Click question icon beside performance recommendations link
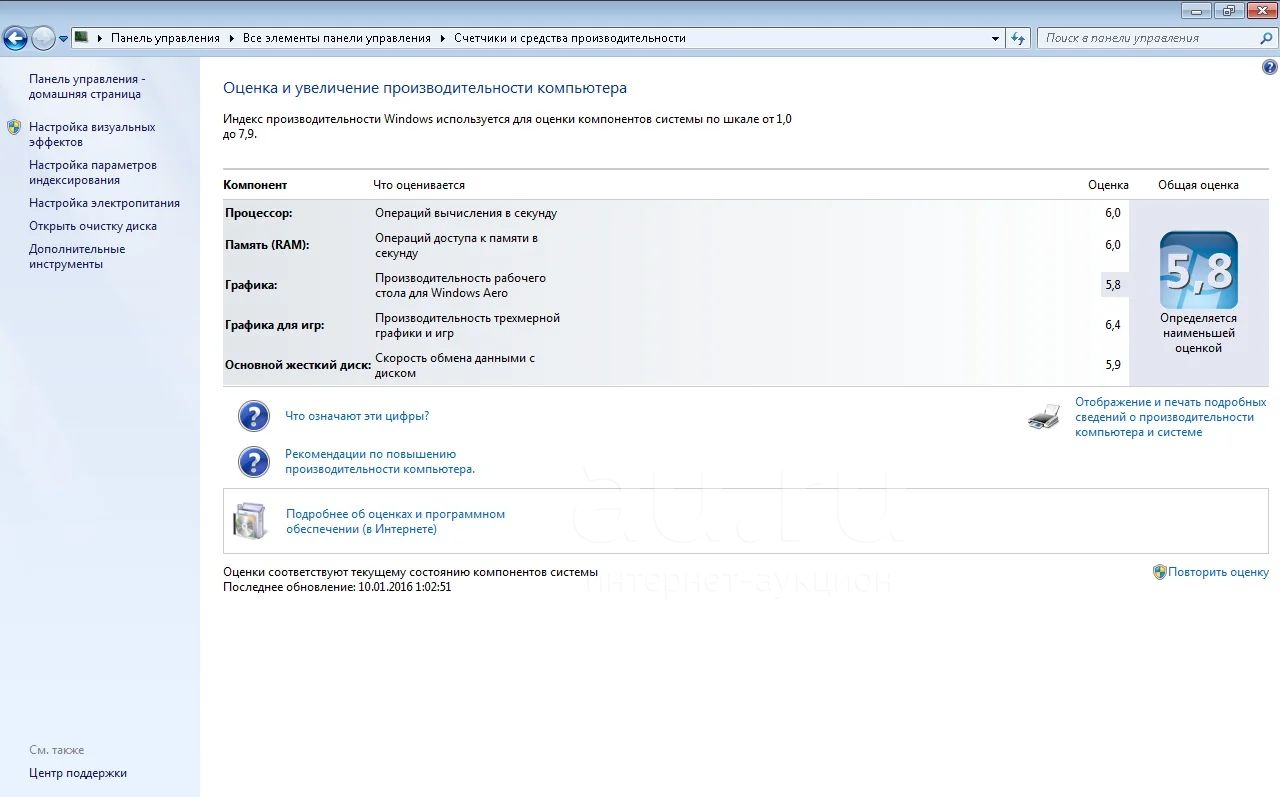The width and height of the screenshot is (1280, 797). 254,461
